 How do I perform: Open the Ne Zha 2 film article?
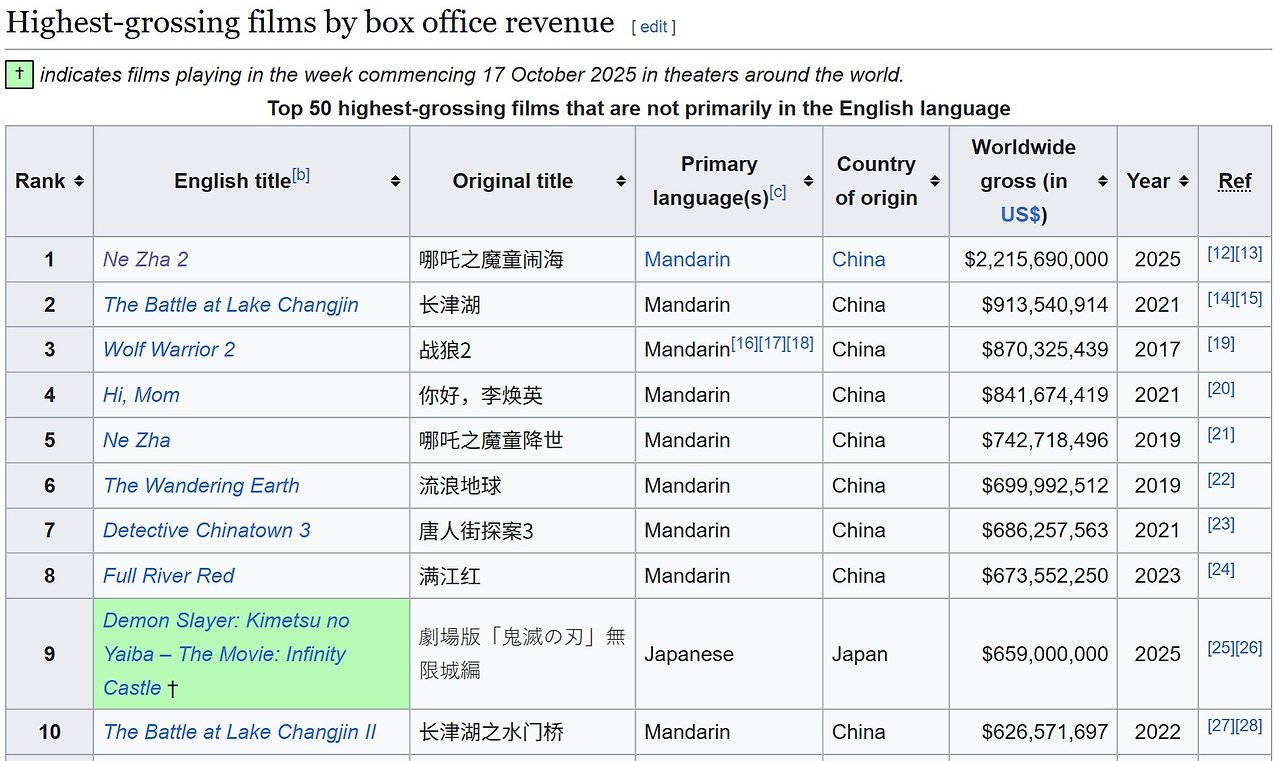145,259
